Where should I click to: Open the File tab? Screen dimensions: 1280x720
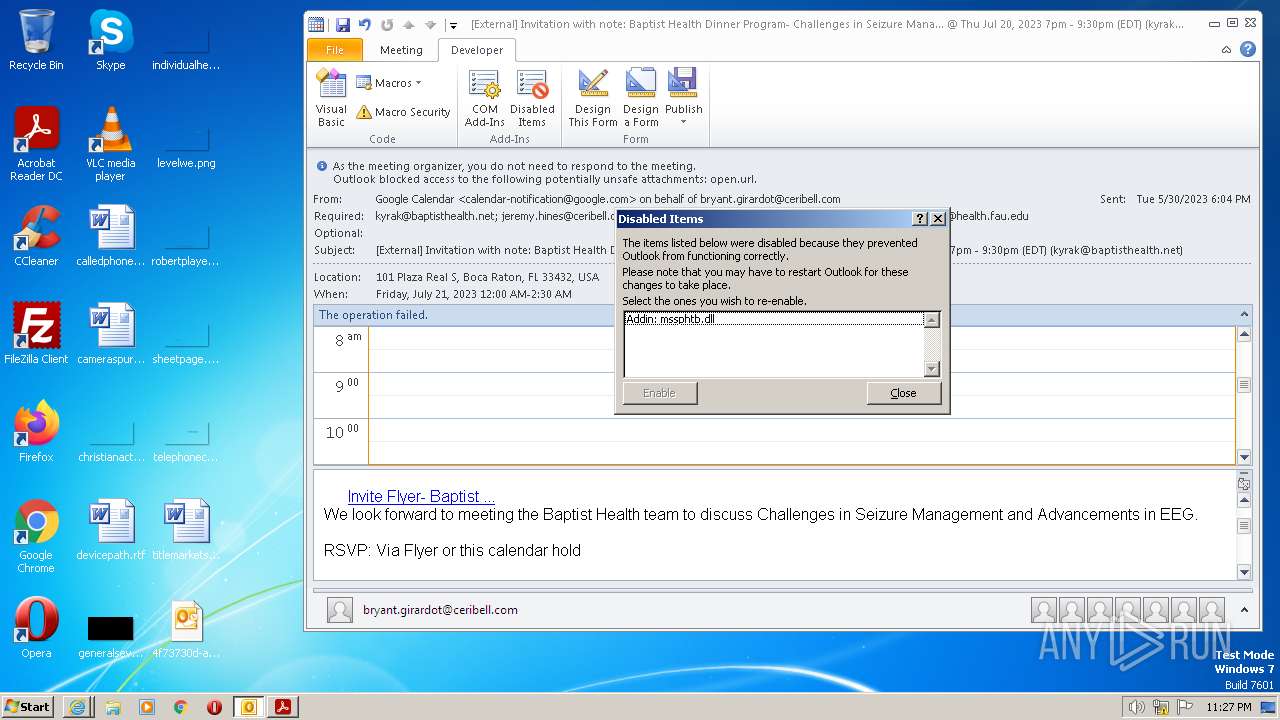coord(335,50)
